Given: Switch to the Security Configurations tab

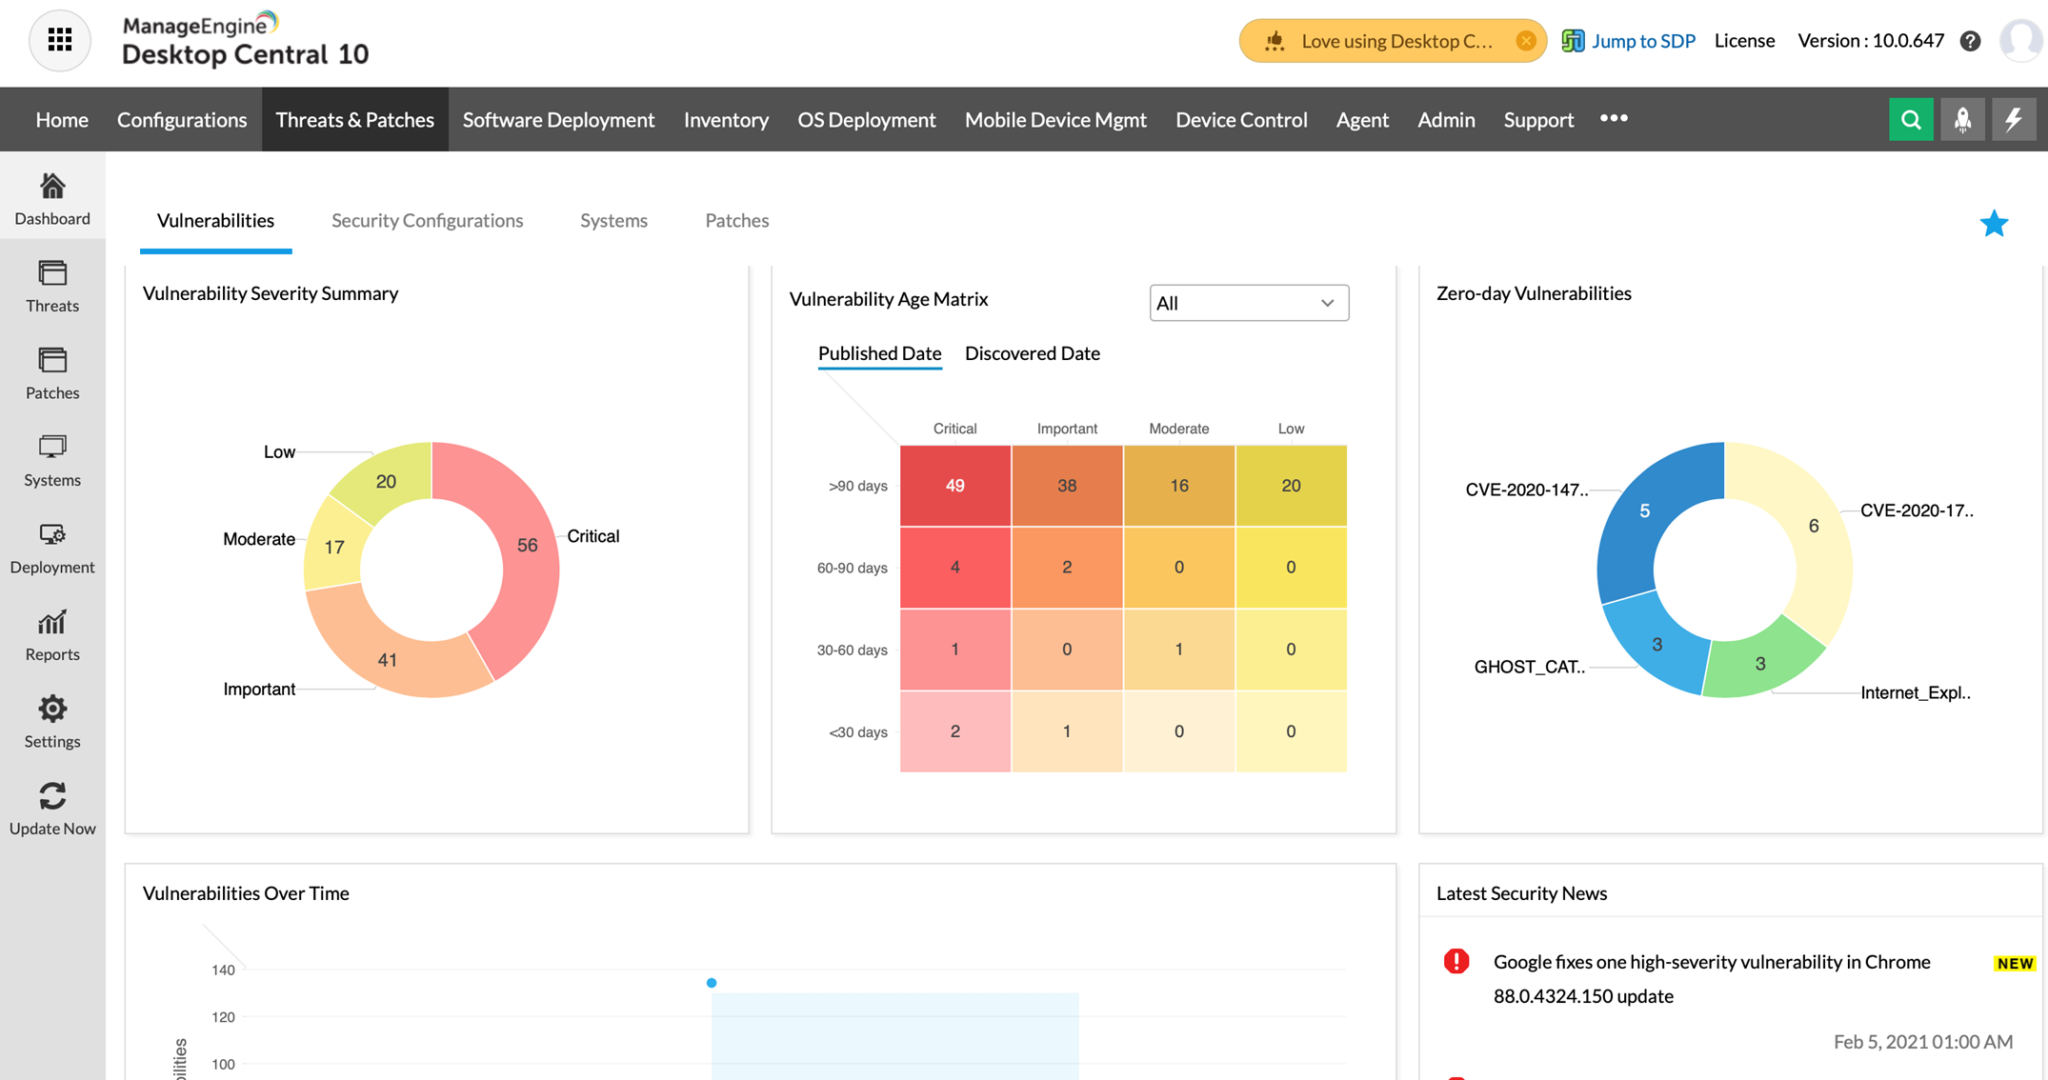Looking at the screenshot, I should 427,221.
